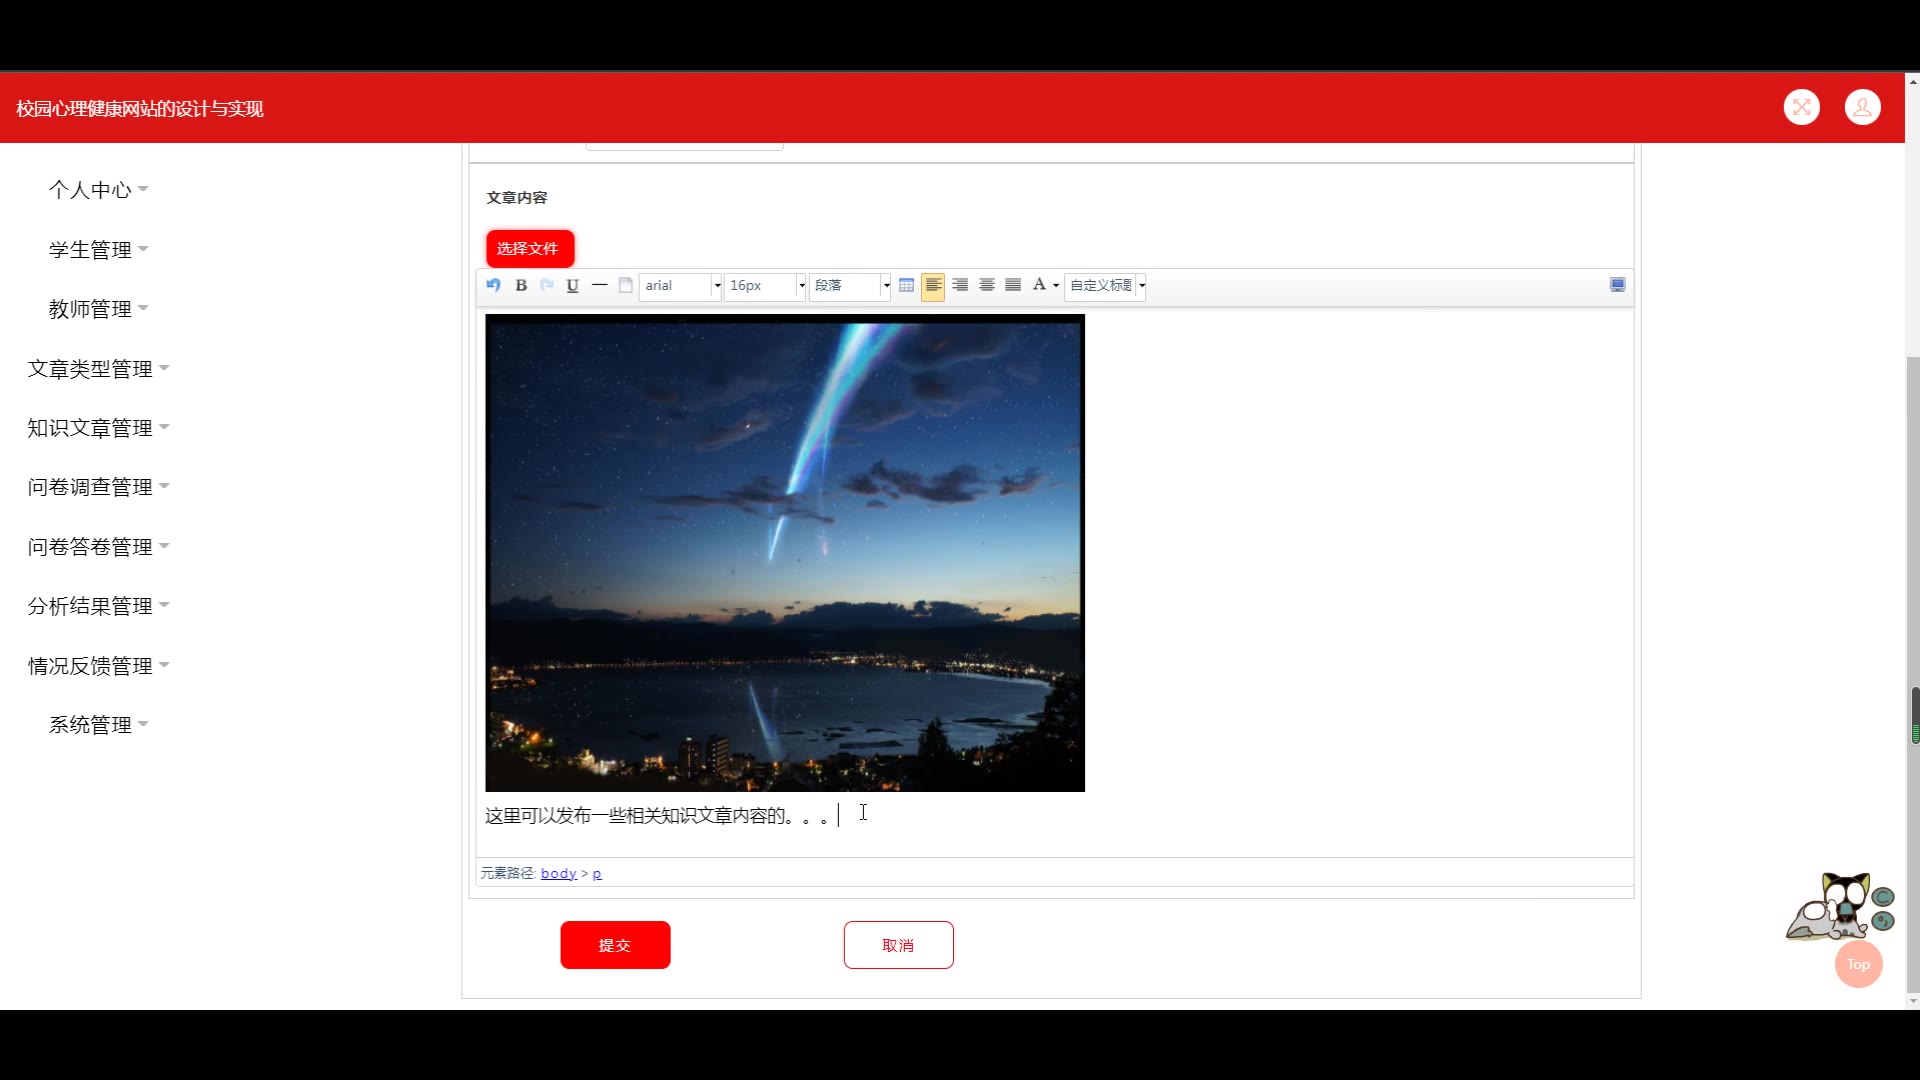Viewport: 1920px width, 1080px height.
Task: Toggle left alignment in the editor
Action: 933,285
